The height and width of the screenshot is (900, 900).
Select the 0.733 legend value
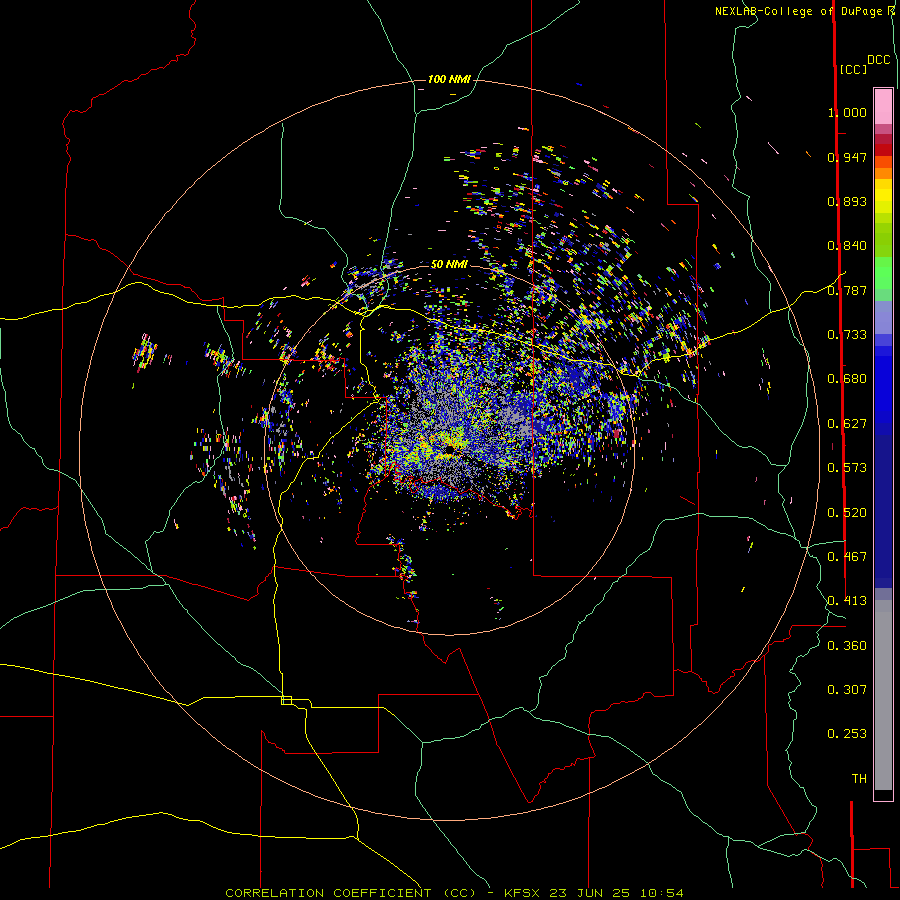point(847,335)
